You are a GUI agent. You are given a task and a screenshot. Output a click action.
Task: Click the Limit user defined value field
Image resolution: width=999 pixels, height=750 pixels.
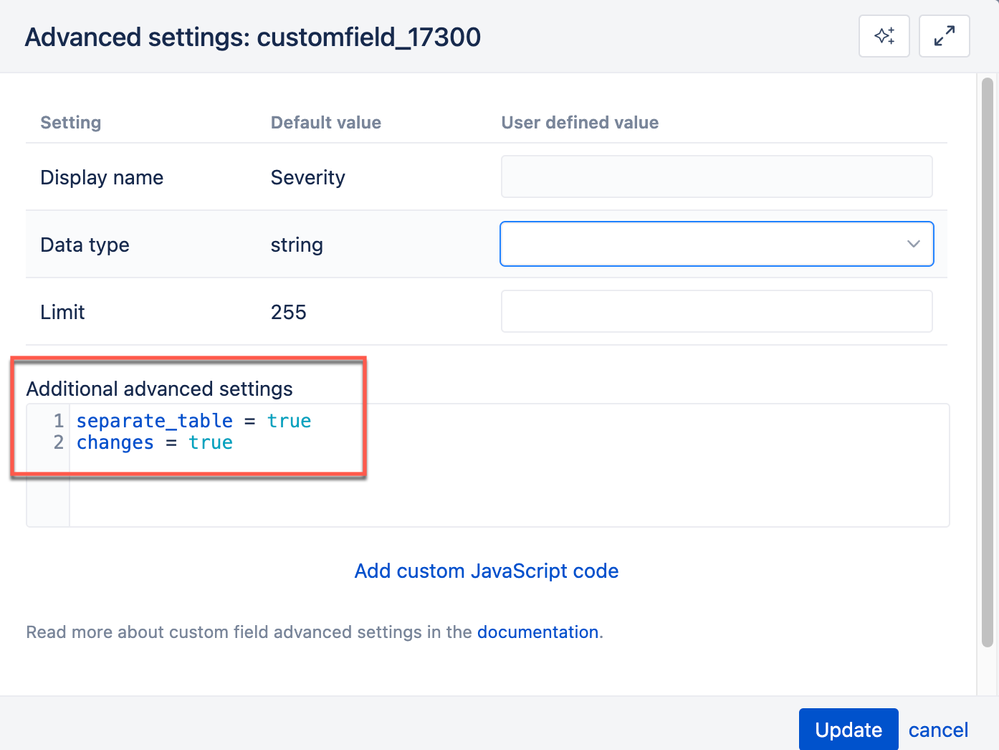click(716, 311)
